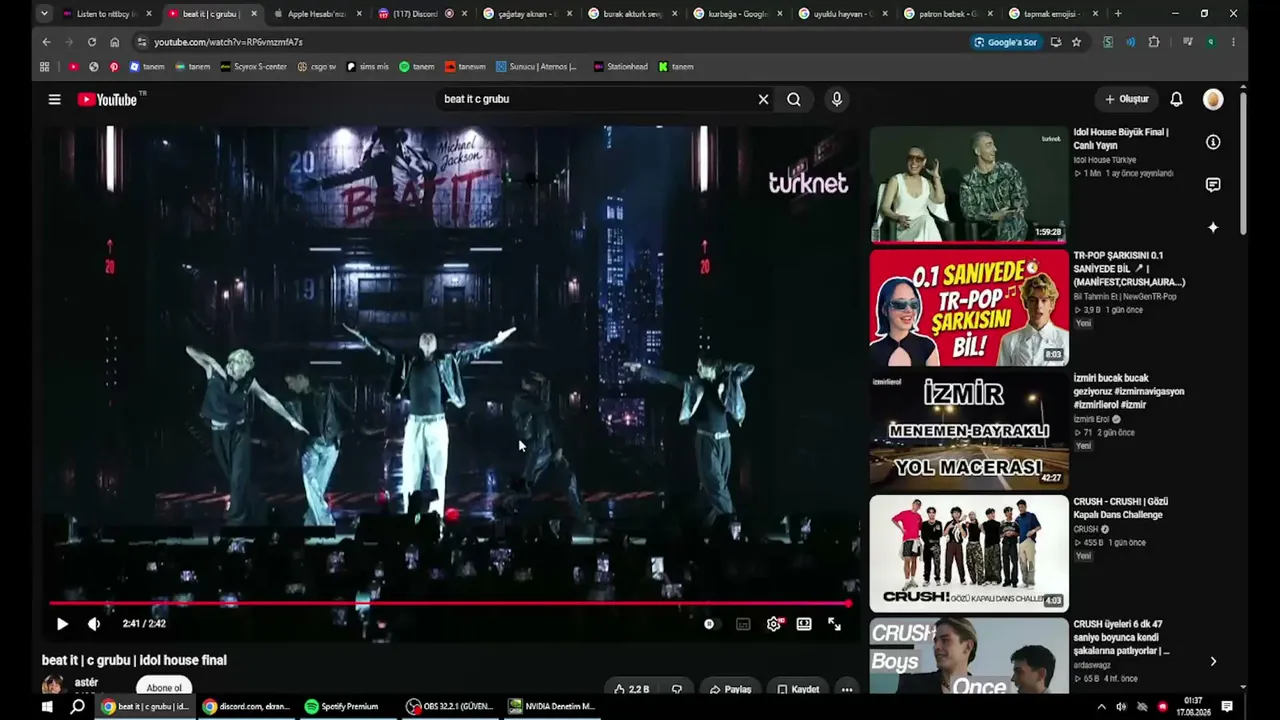The image size is (1280, 720).
Task: Mute the video volume
Action: click(x=94, y=624)
